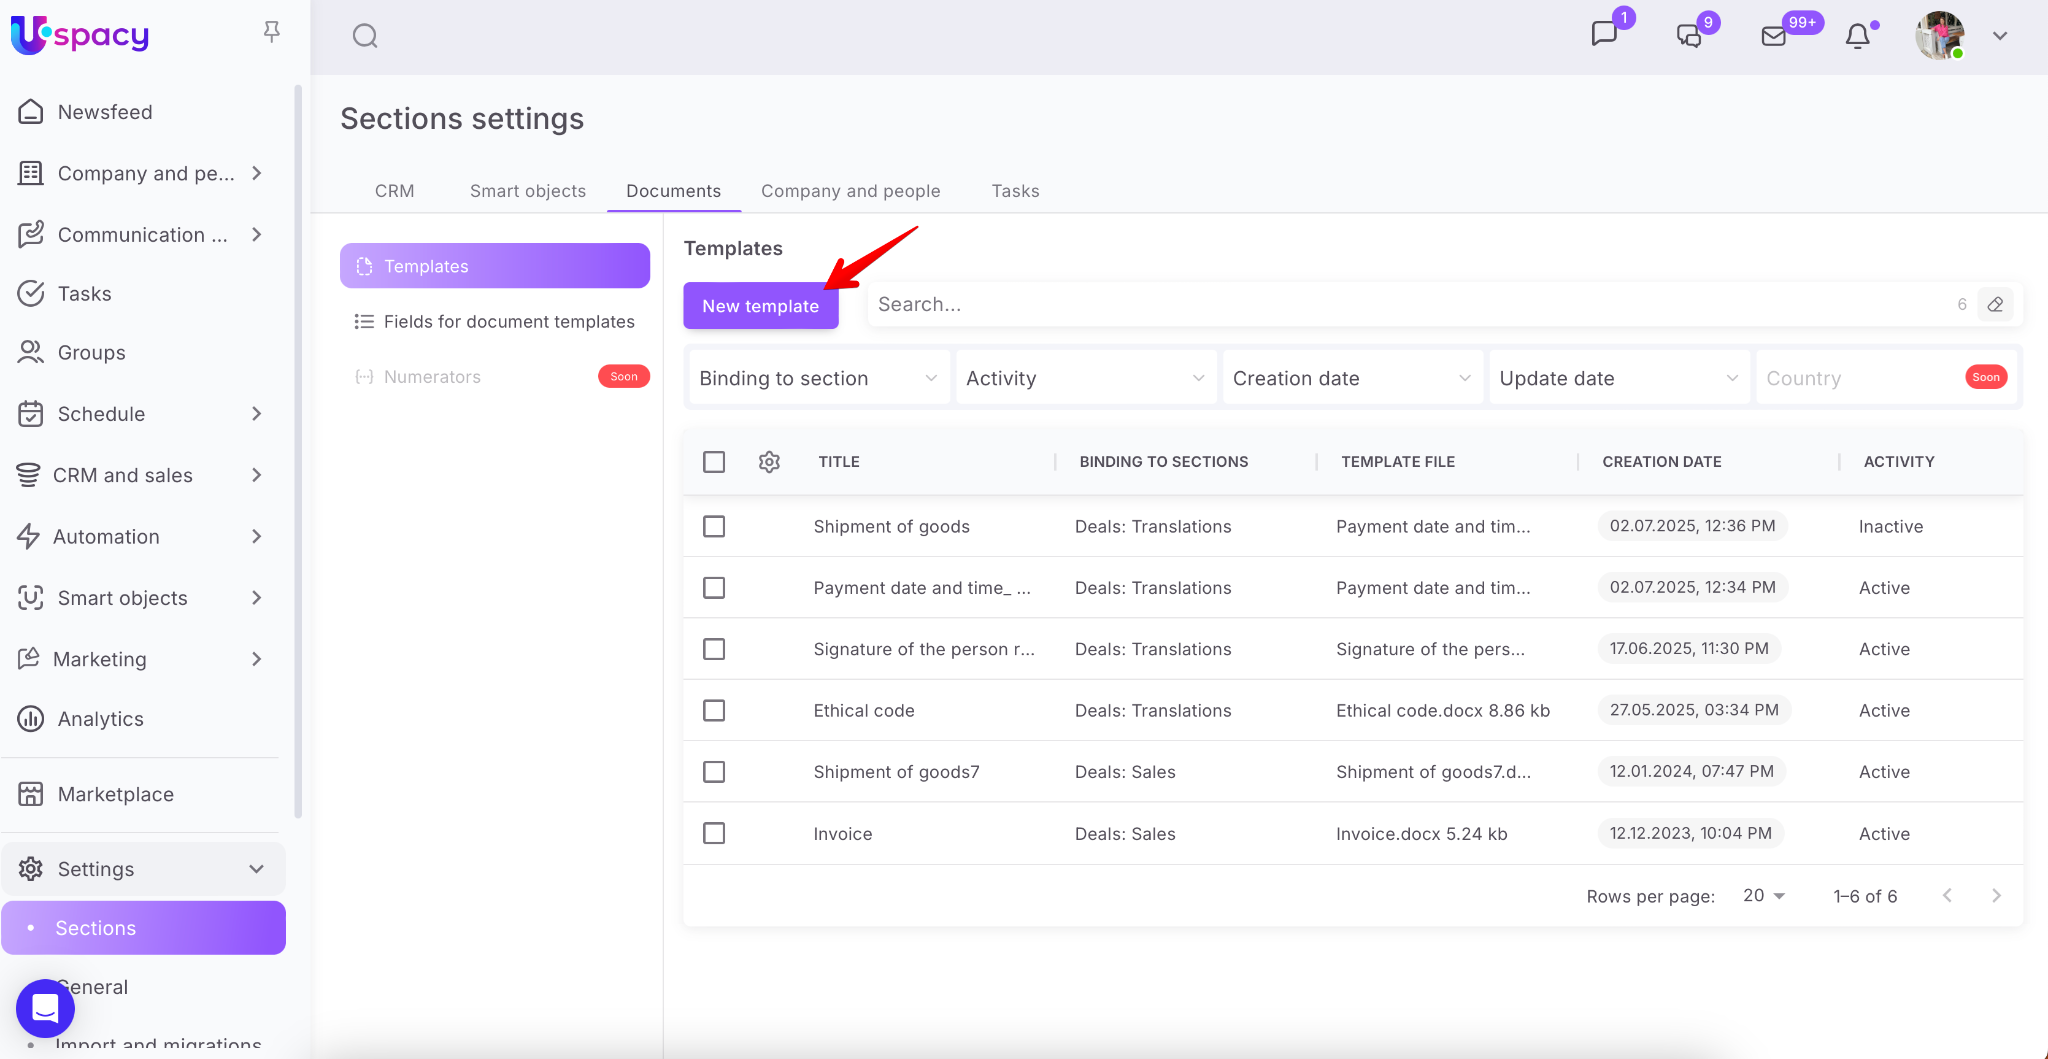Select the Invoice row checkbox
This screenshot has height=1059, width=2048.
(714, 833)
